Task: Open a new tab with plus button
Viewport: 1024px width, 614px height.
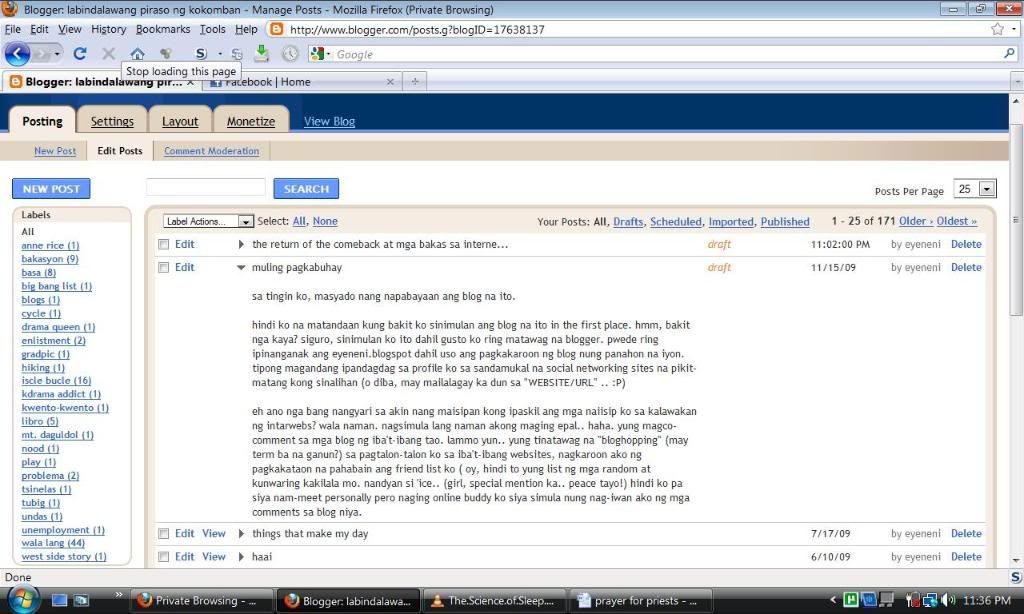Action: [415, 82]
